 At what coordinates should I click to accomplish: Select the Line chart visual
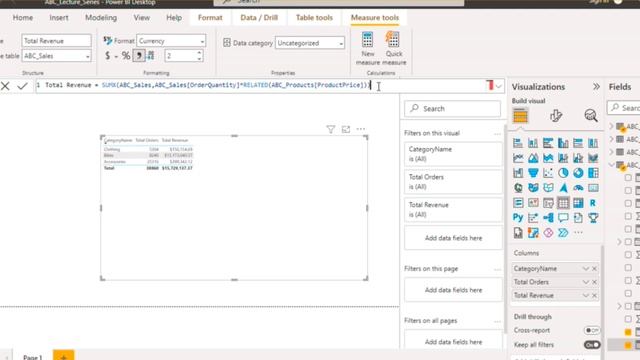tap(518, 158)
